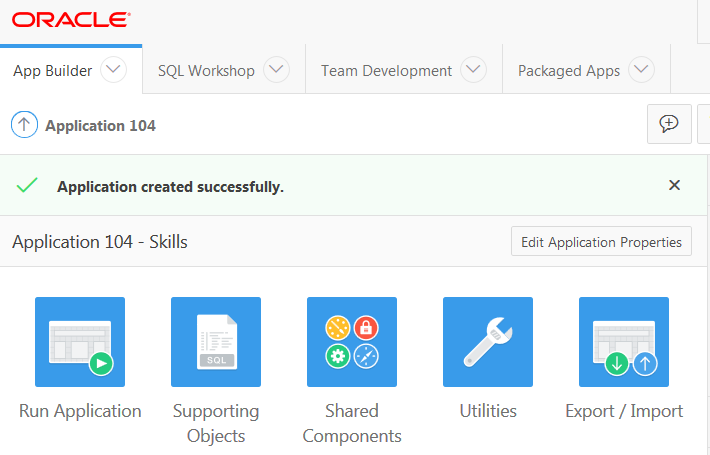Click the up-arrow icon beside Application 104
Image resolution: width=710 pixels, height=455 pixels.
[x=24, y=125]
